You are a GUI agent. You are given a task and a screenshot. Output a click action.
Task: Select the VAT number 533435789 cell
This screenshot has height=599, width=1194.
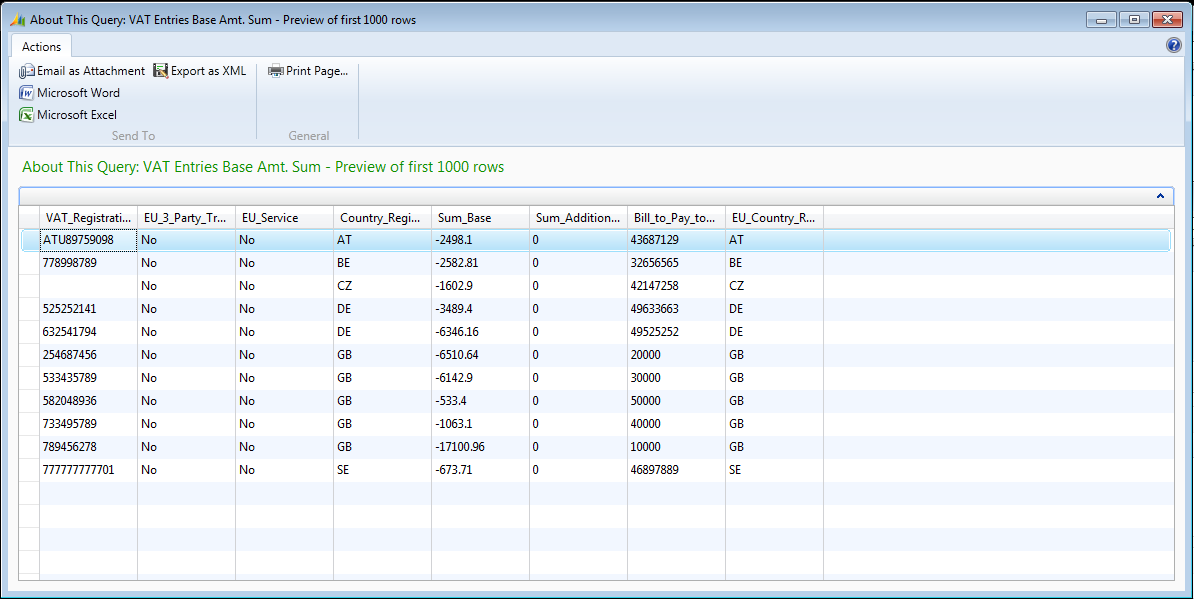(88, 378)
